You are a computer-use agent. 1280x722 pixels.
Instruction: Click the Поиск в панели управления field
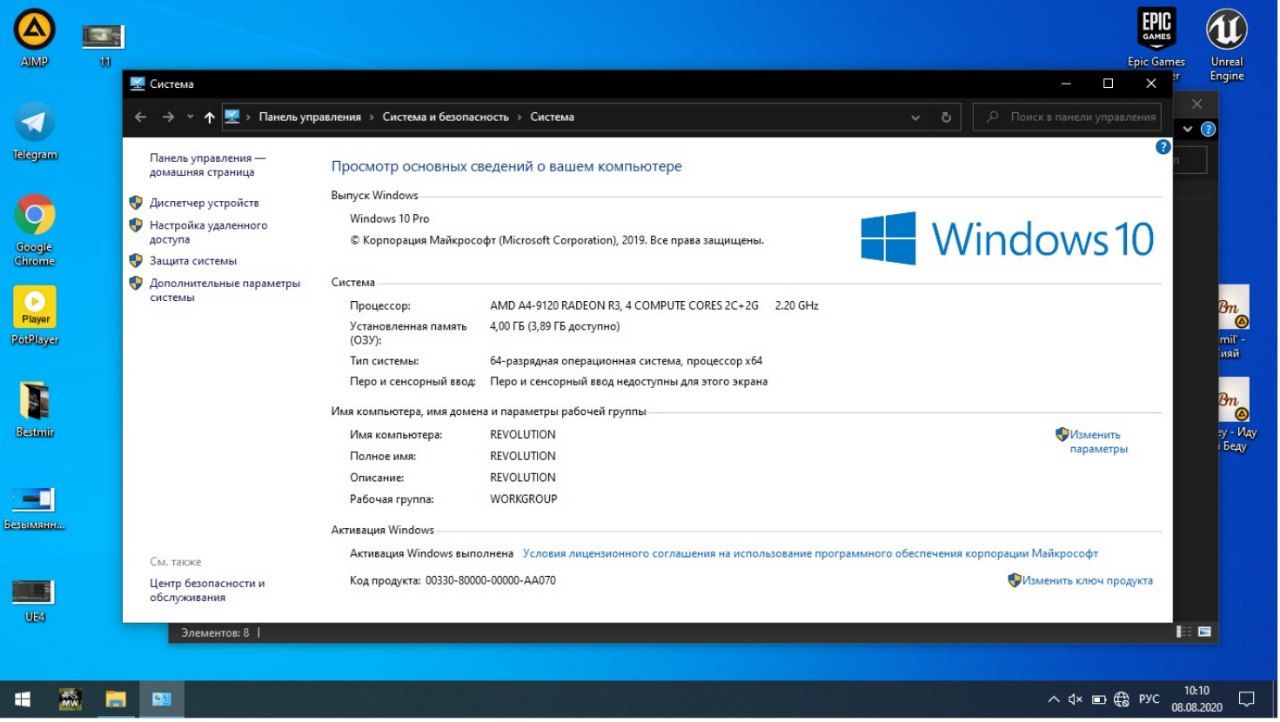[x=1067, y=117]
